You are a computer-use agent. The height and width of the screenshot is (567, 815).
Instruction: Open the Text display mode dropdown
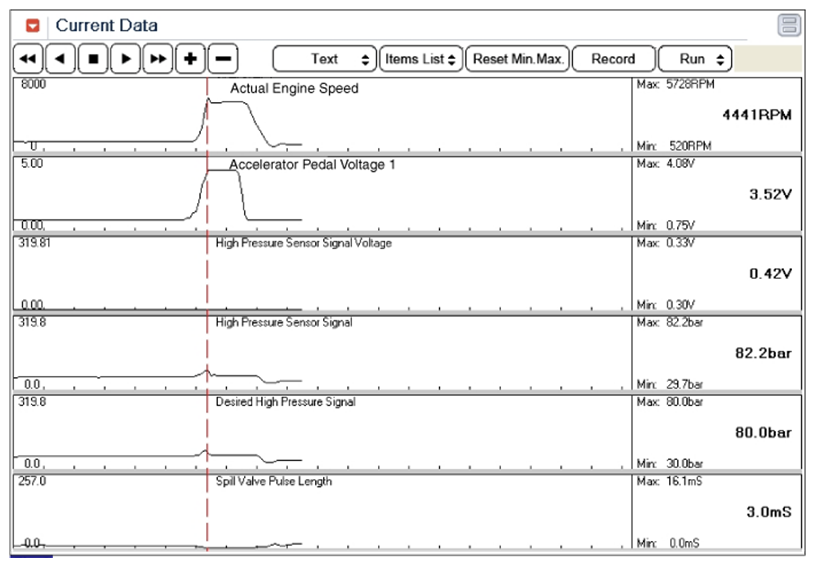pos(325,59)
